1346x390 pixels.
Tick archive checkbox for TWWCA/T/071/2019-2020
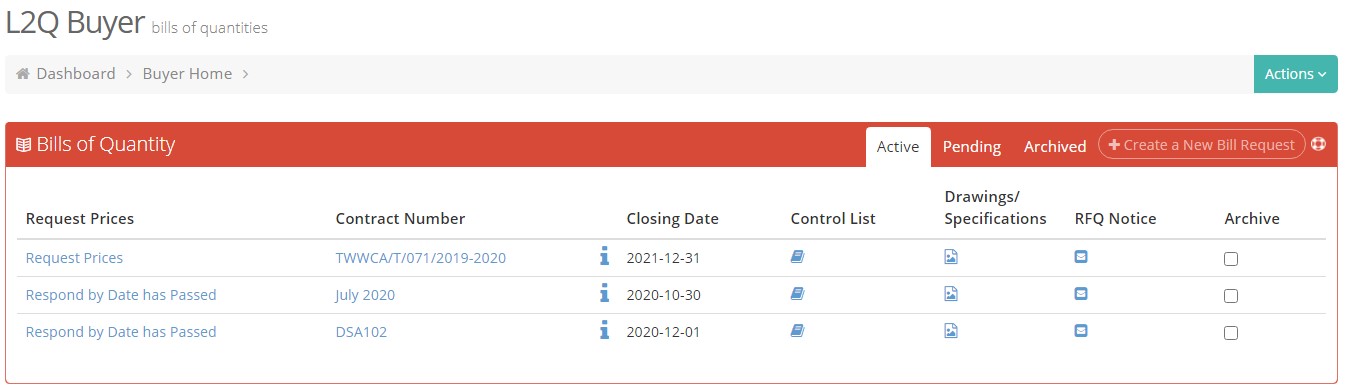(1231, 259)
